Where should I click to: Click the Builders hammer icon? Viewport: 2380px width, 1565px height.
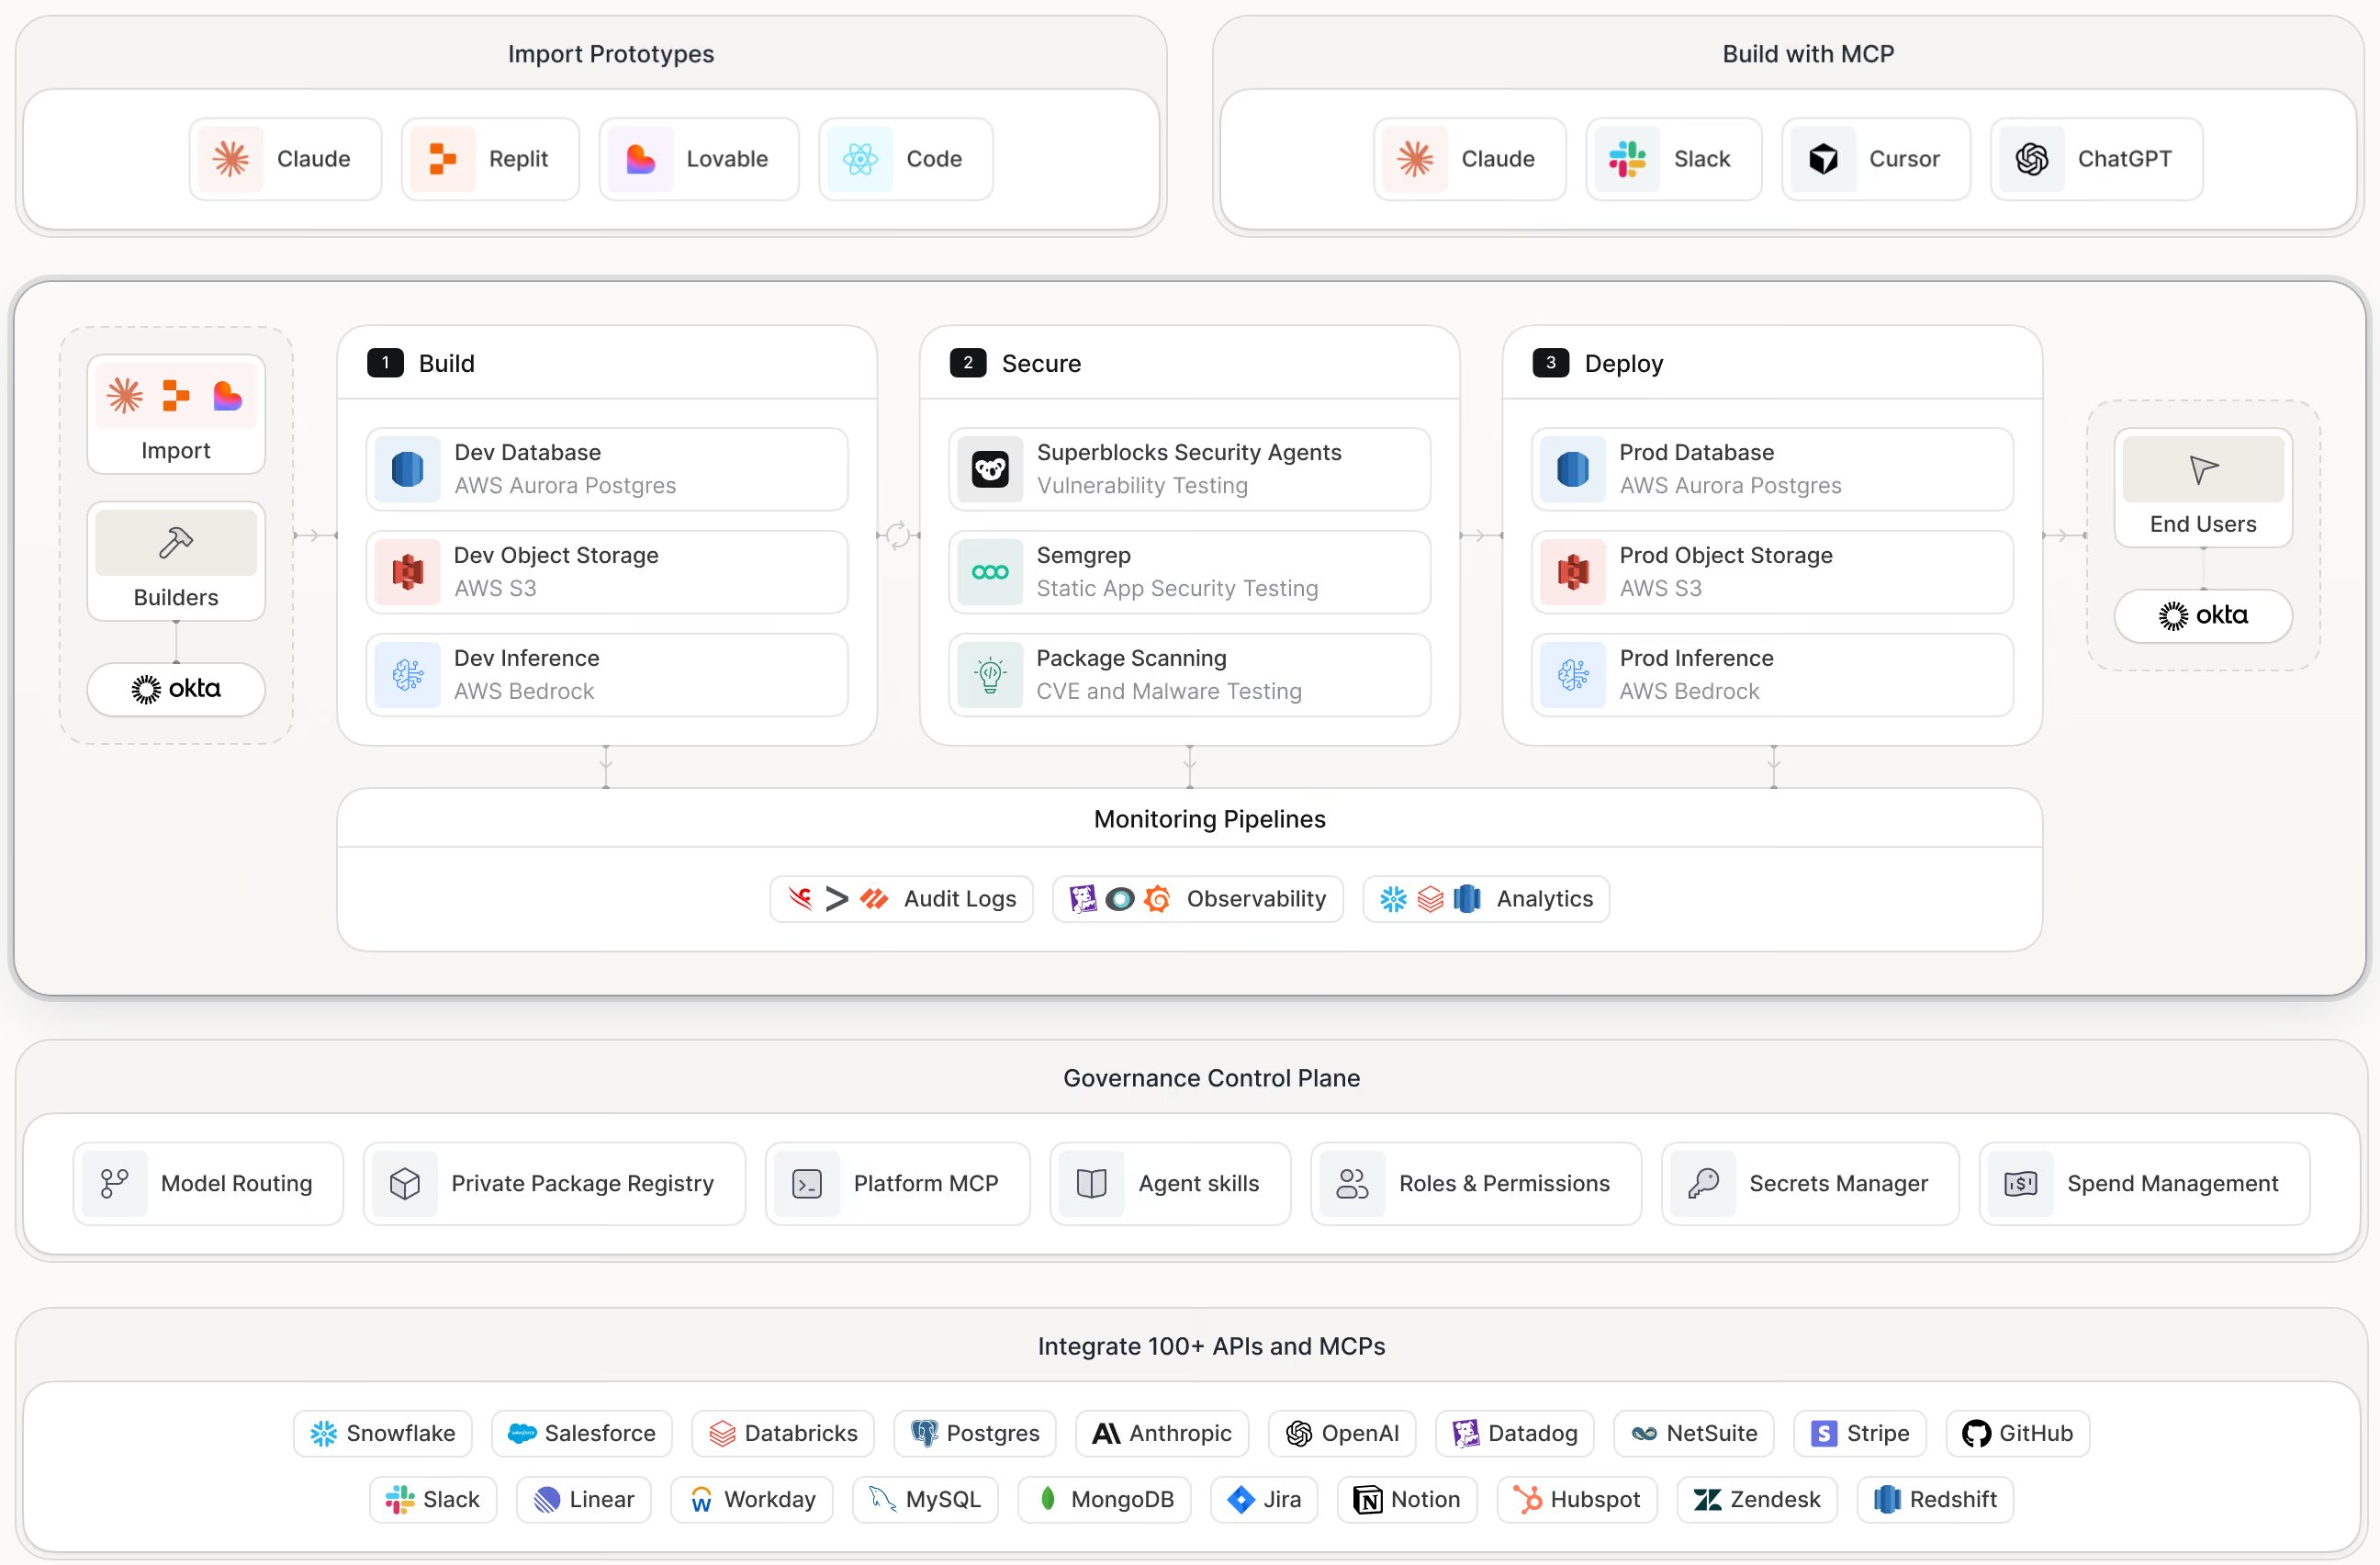click(x=176, y=543)
